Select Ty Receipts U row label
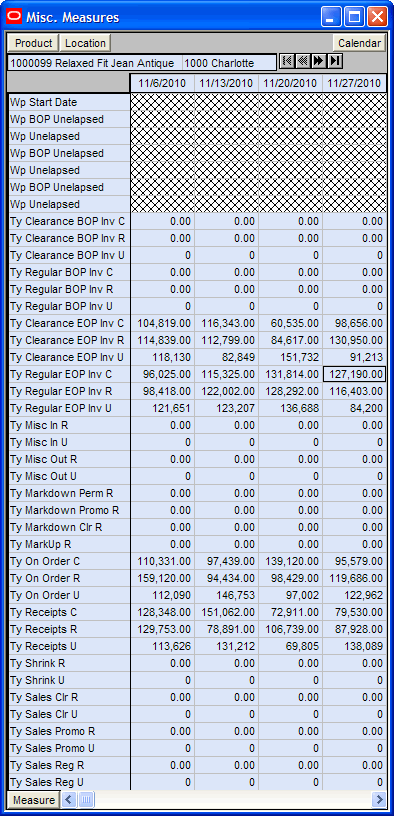Image resolution: width=394 pixels, height=816 pixels. (69, 646)
